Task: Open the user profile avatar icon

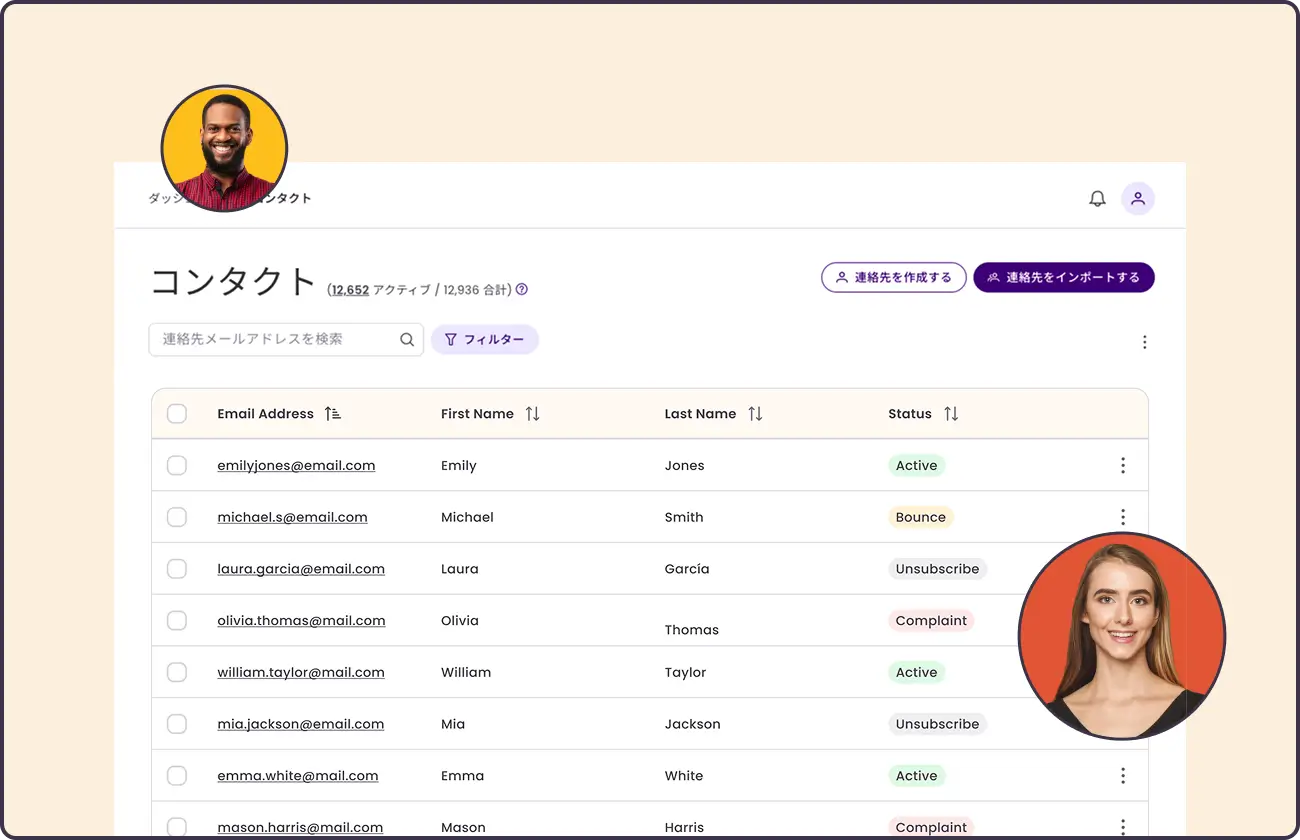Action: [1137, 199]
